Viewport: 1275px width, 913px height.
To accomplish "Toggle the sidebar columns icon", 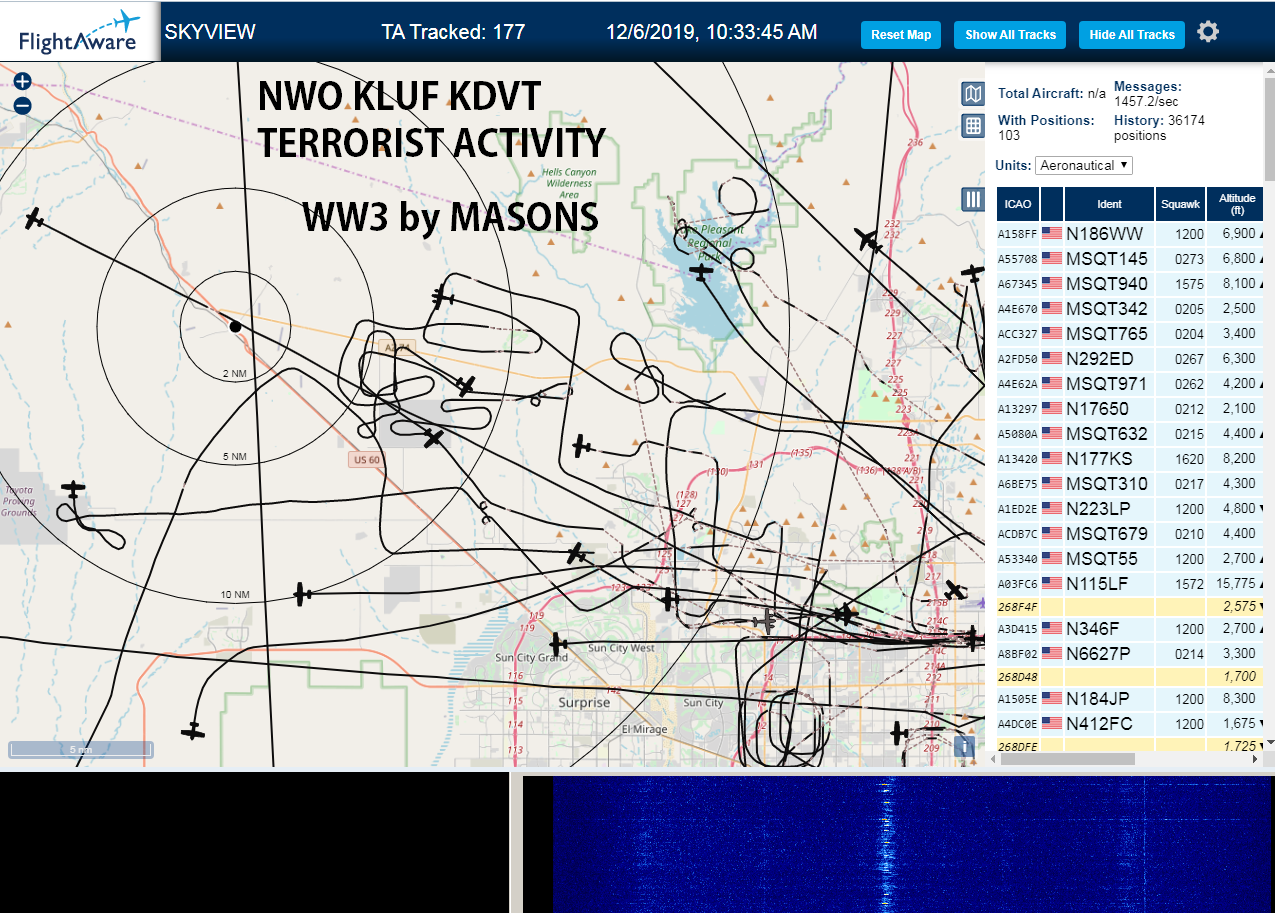I will (x=973, y=199).
